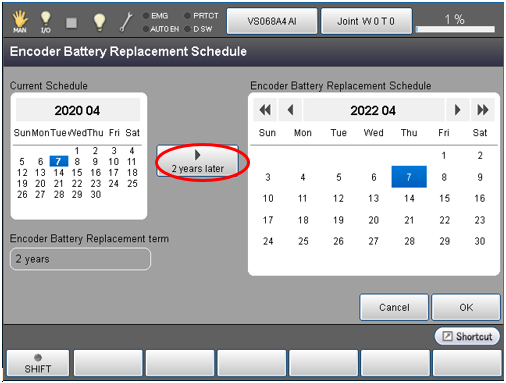Check the EMG status indicator

coord(156,16)
